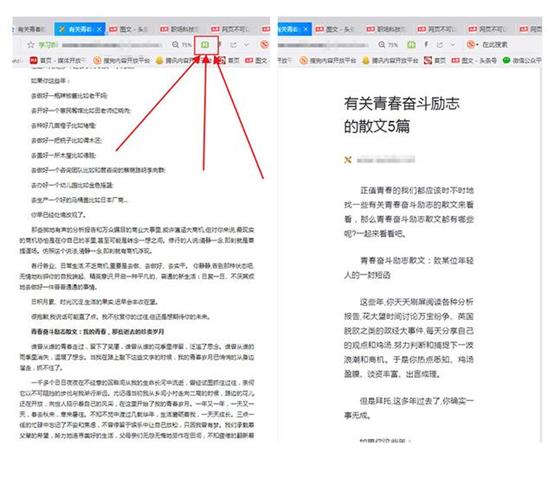554x484 pixels.
Task: Click the address bar URL in left window
Action: [x=112, y=45]
